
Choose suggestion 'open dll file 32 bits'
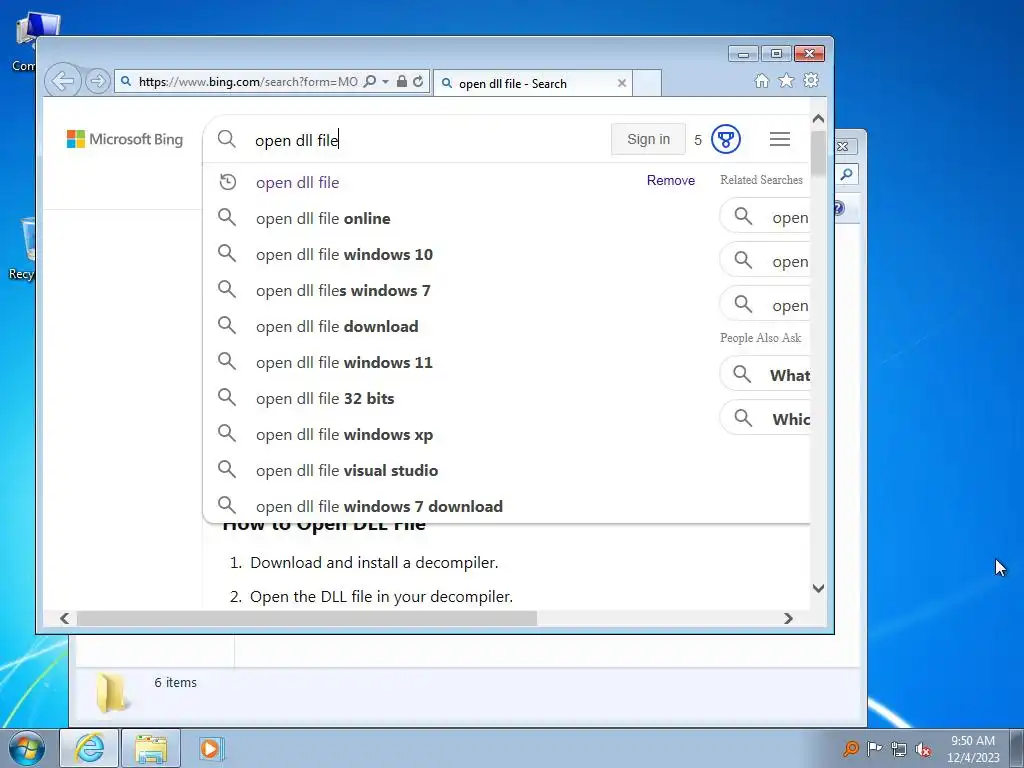tap(325, 398)
